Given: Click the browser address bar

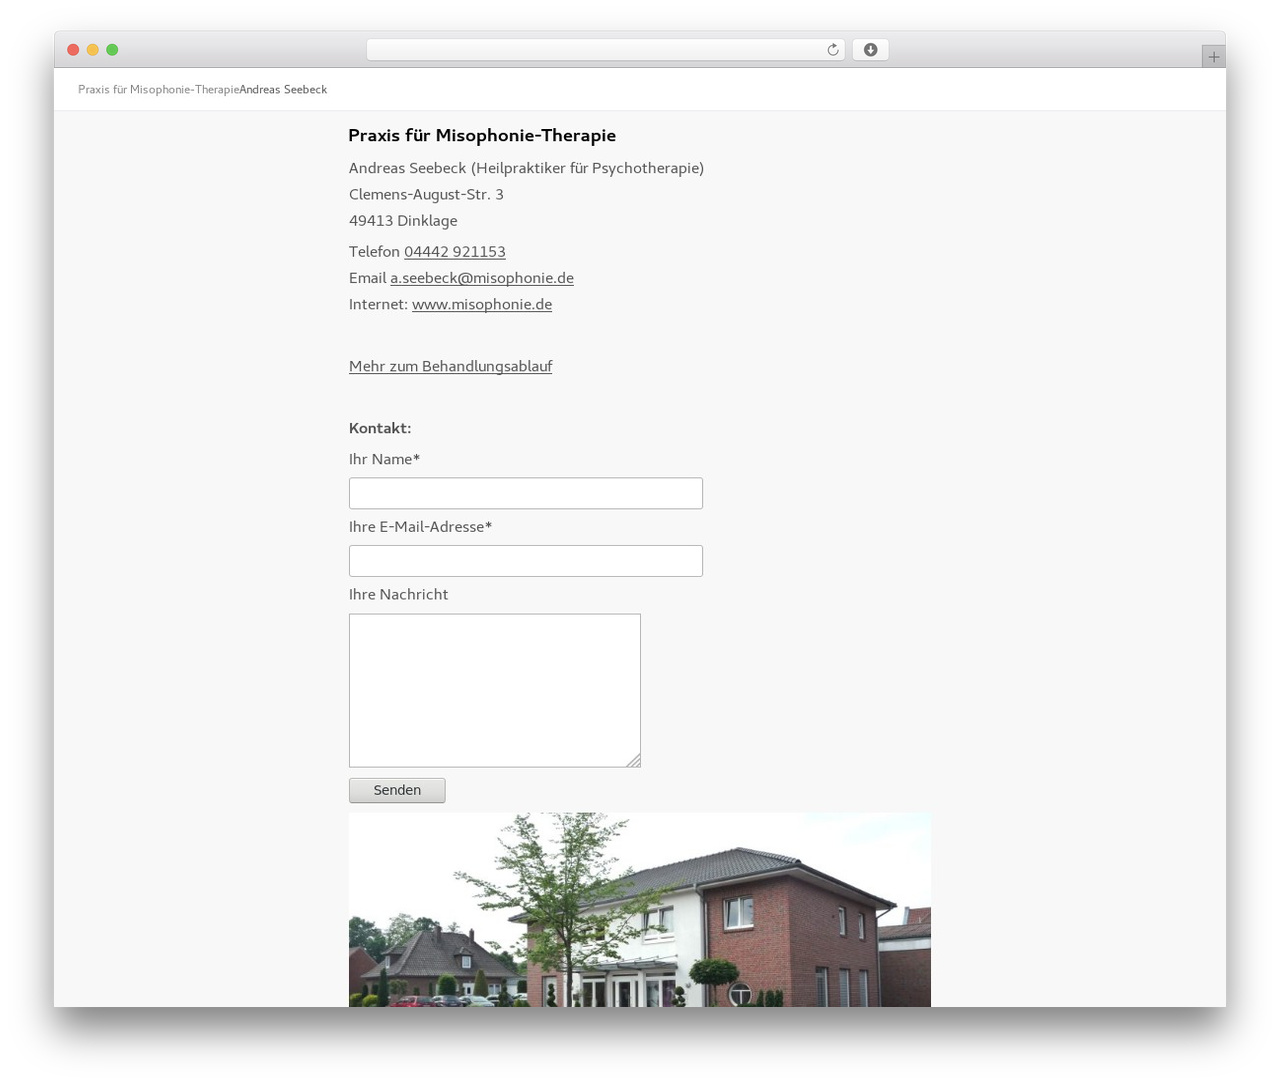Looking at the screenshot, I should (x=605, y=50).
